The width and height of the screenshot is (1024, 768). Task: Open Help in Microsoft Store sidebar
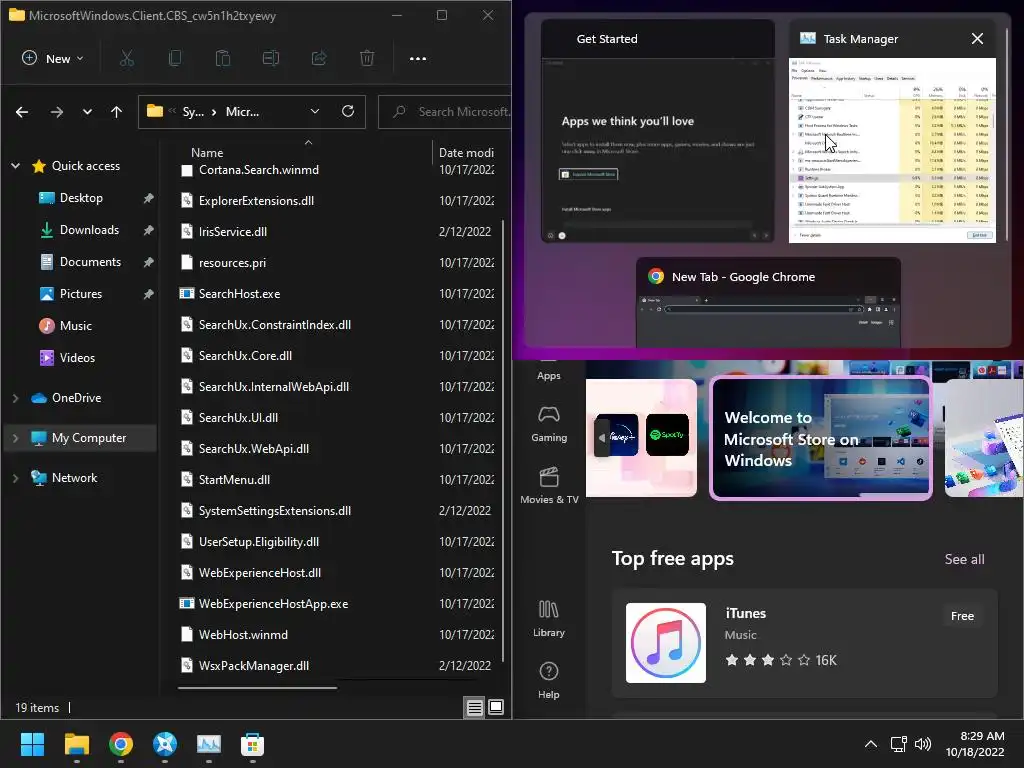click(x=549, y=680)
